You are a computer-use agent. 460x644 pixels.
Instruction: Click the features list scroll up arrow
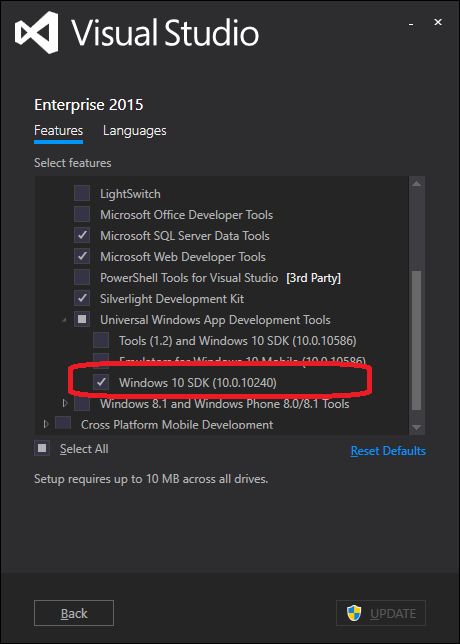pos(416,184)
